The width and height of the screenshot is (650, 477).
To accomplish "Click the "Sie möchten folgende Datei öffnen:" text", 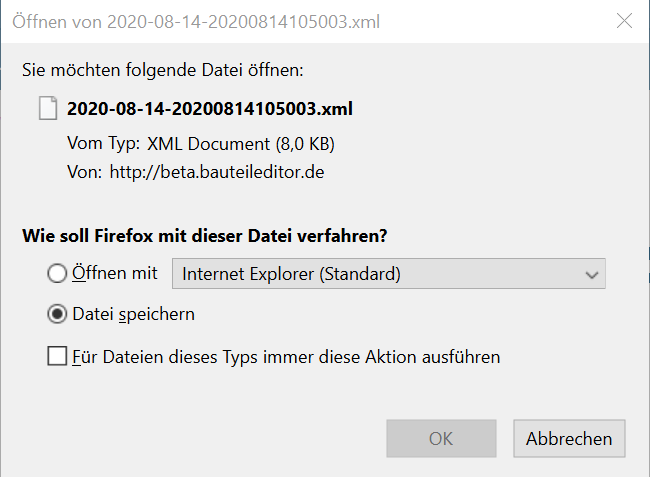I will [163, 70].
